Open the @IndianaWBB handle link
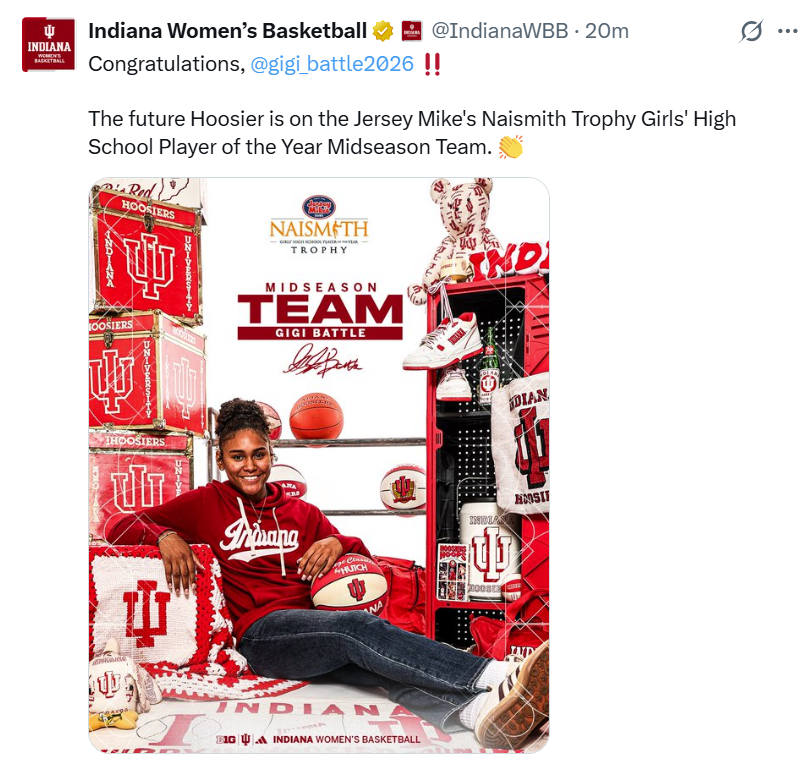The height and width of the screenshot is (760, 799). coord(499,31)
